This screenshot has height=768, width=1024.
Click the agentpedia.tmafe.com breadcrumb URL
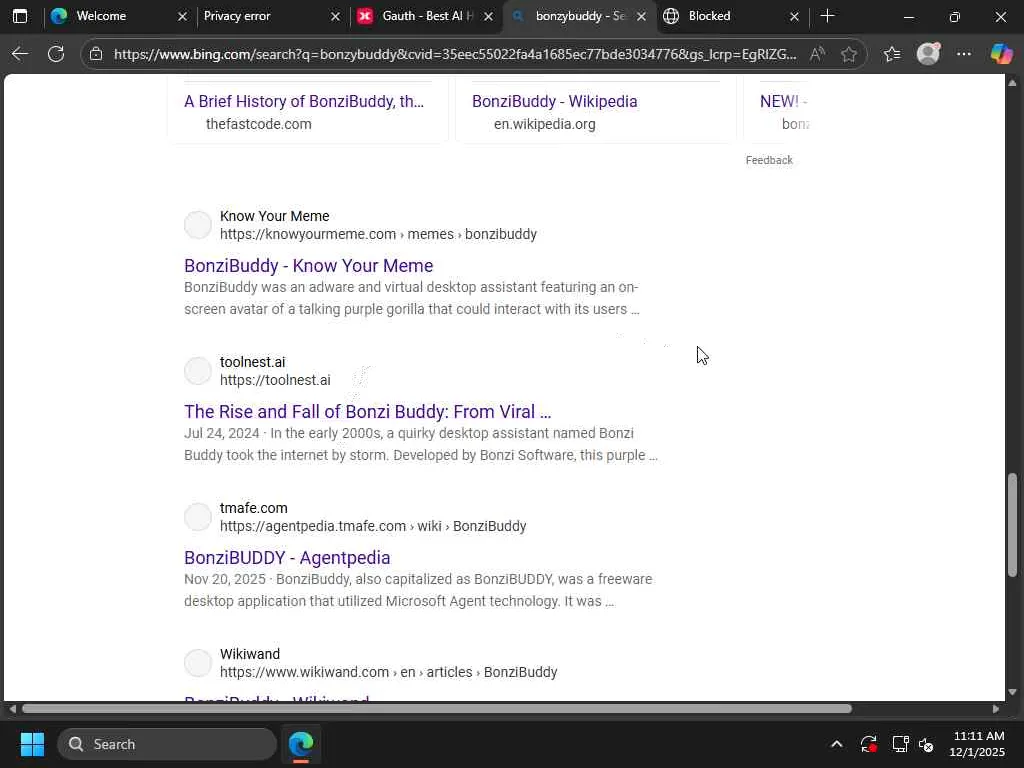pos(373,526)
